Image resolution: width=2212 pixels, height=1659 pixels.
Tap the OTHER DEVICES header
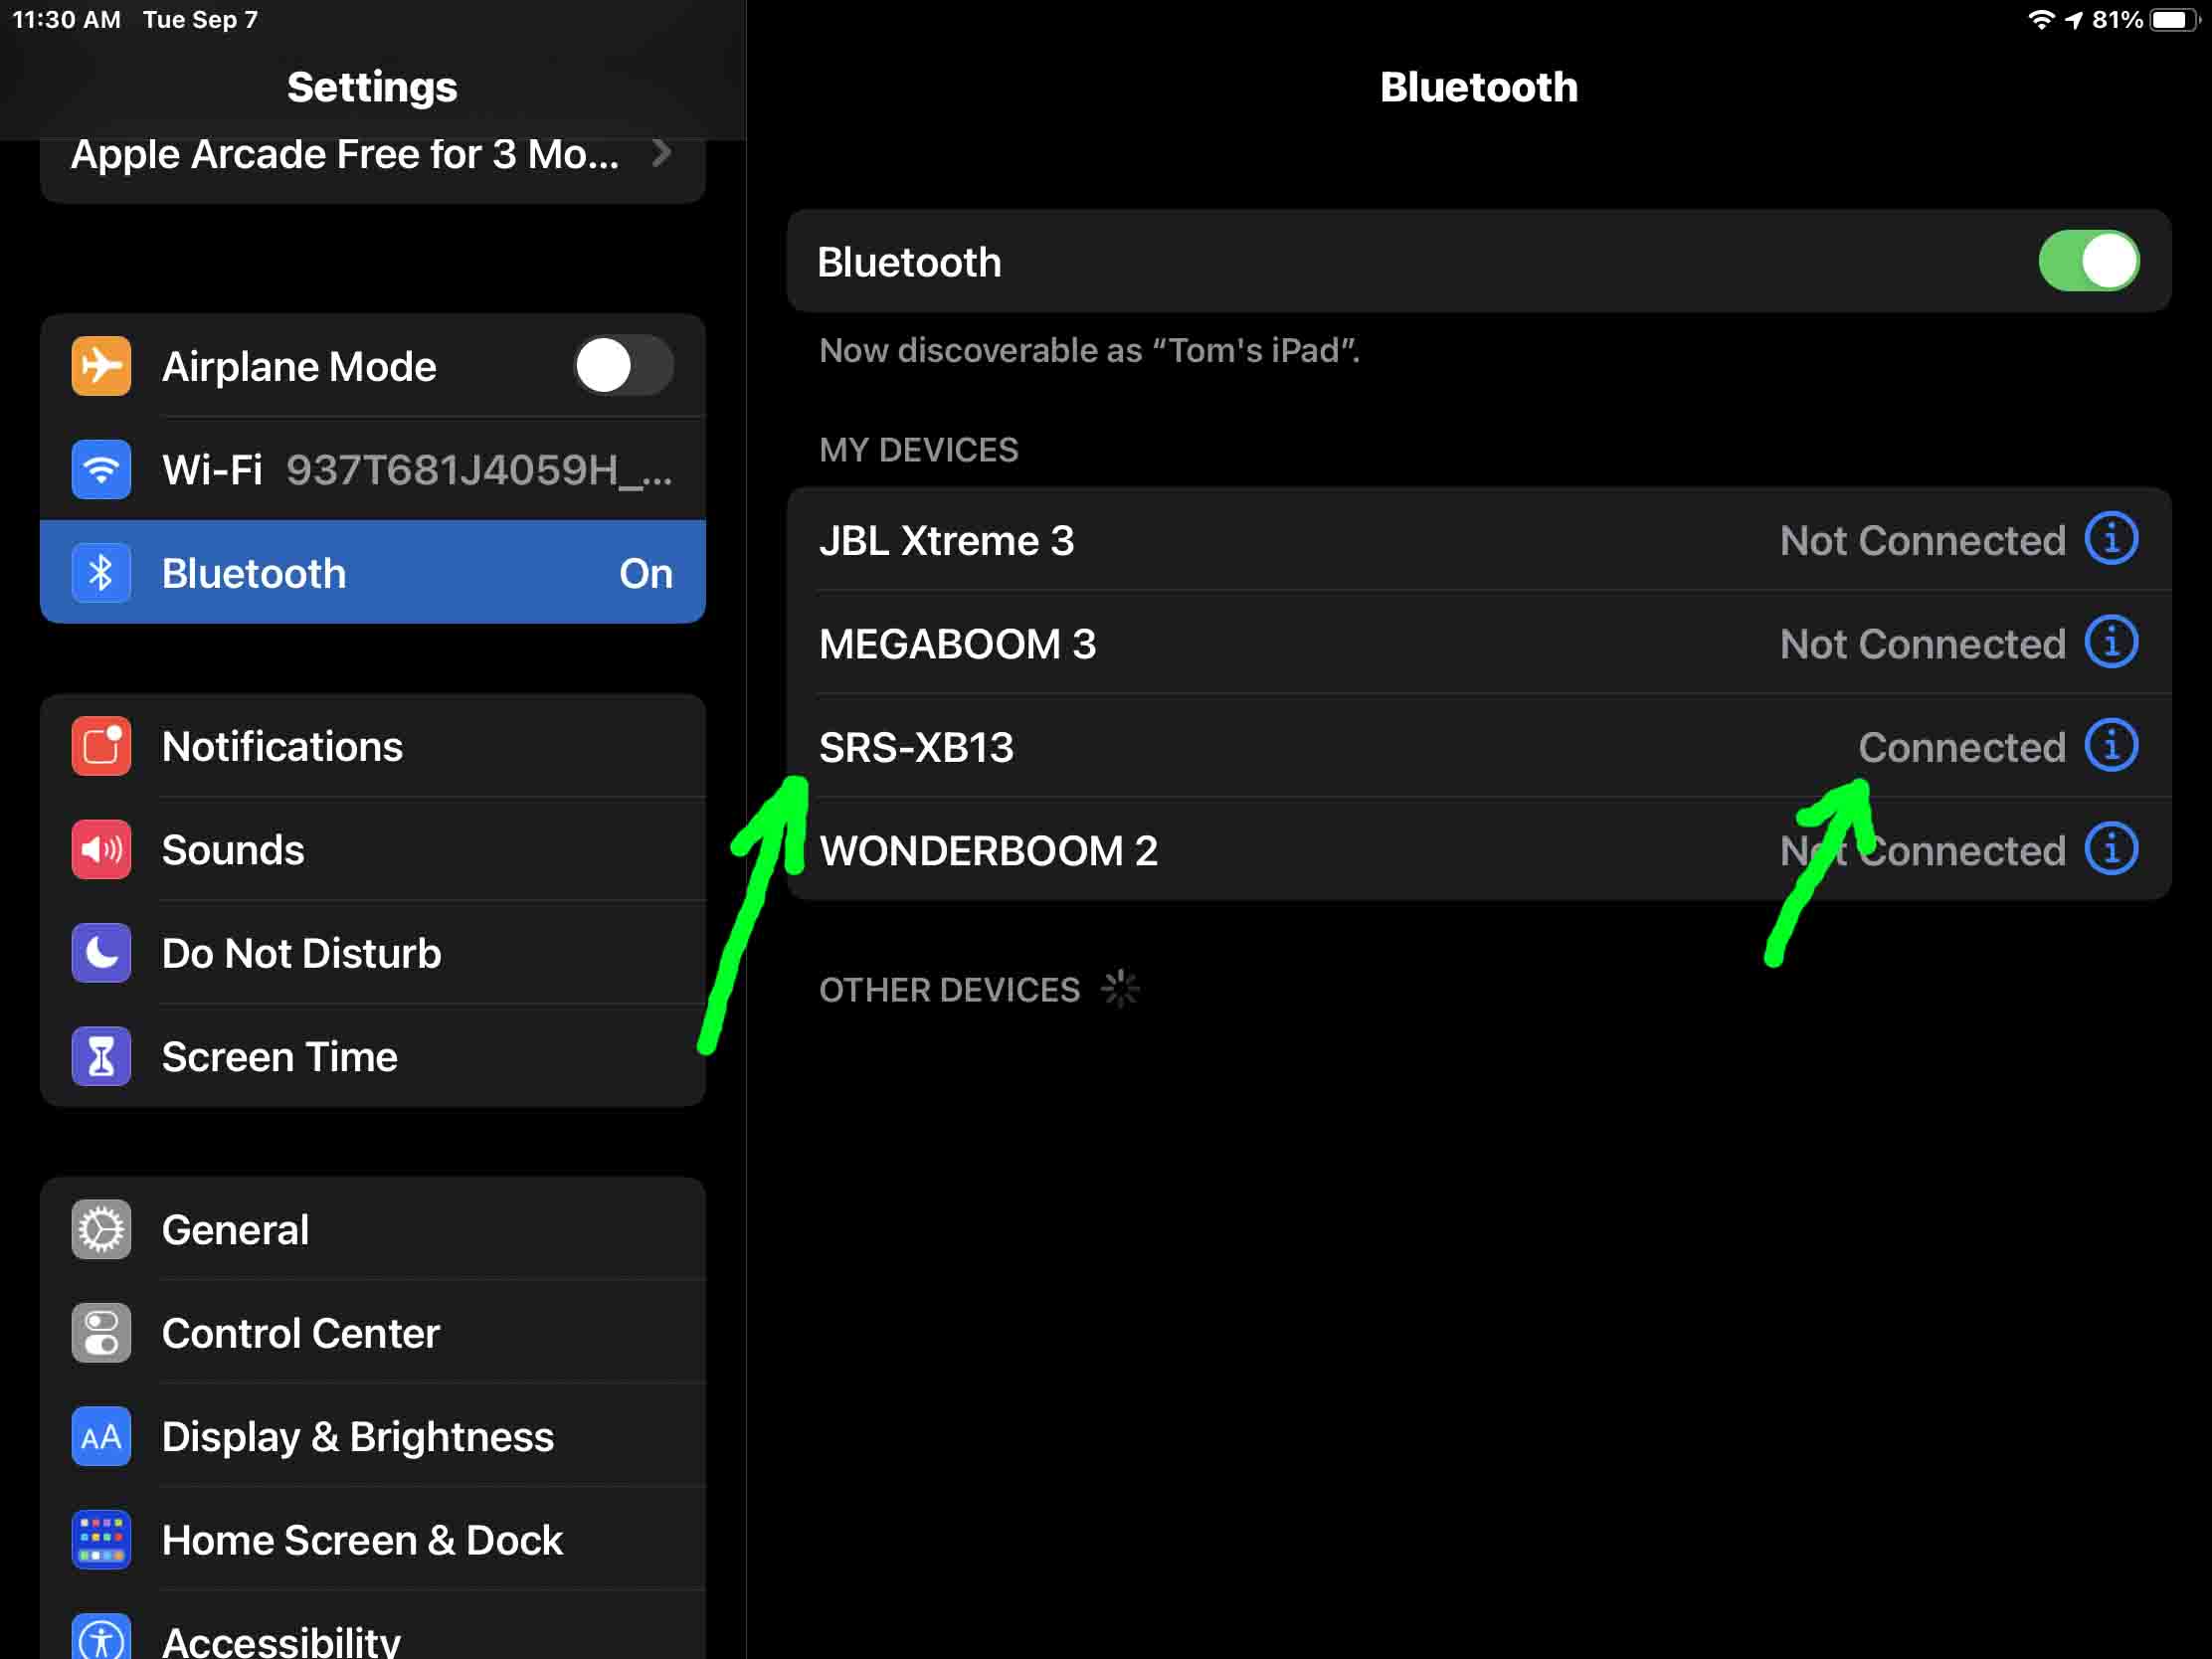[949, 989]
